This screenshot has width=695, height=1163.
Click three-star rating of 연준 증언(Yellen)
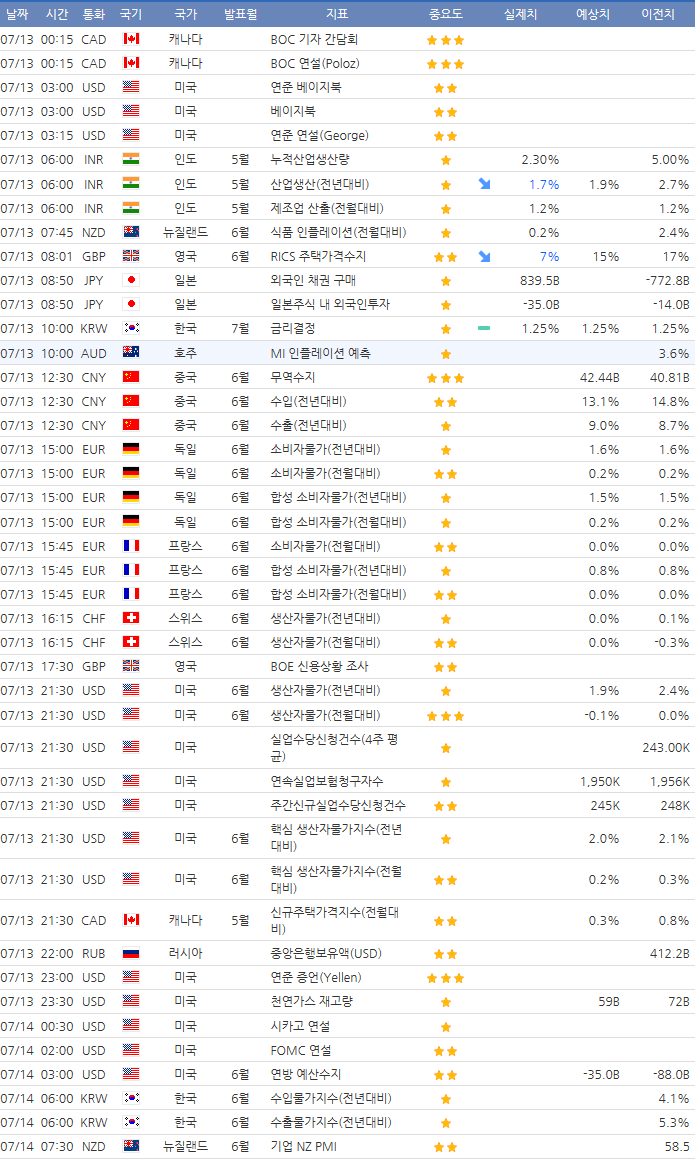pyautogui.click(x=446, y=978)
